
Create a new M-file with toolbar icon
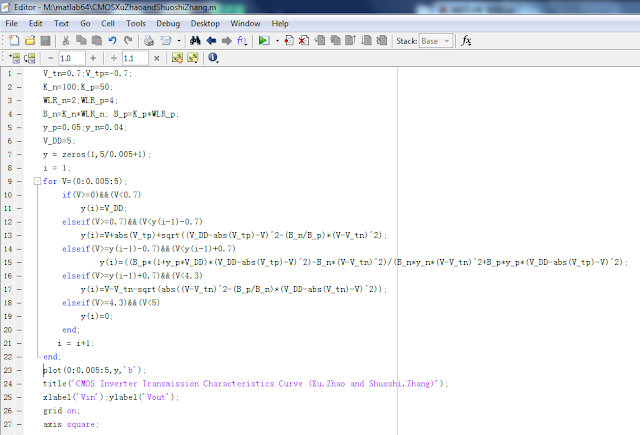(x=14, y=40)
